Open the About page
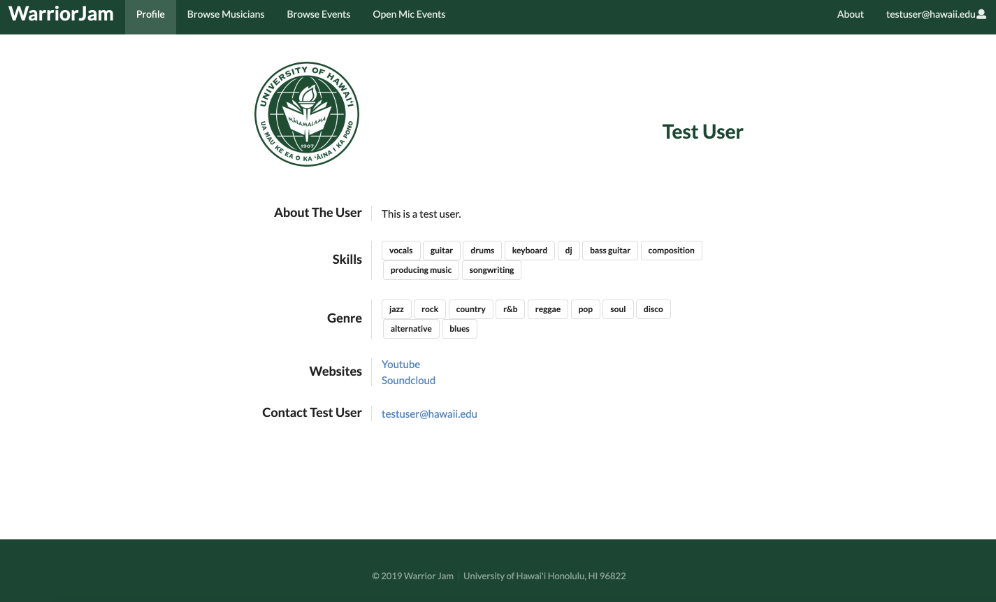This screenshot has width=996, height=602. [850, 14]
